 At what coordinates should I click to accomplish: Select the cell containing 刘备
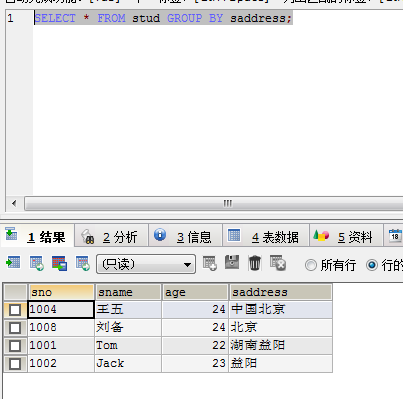tap(128, 328)
